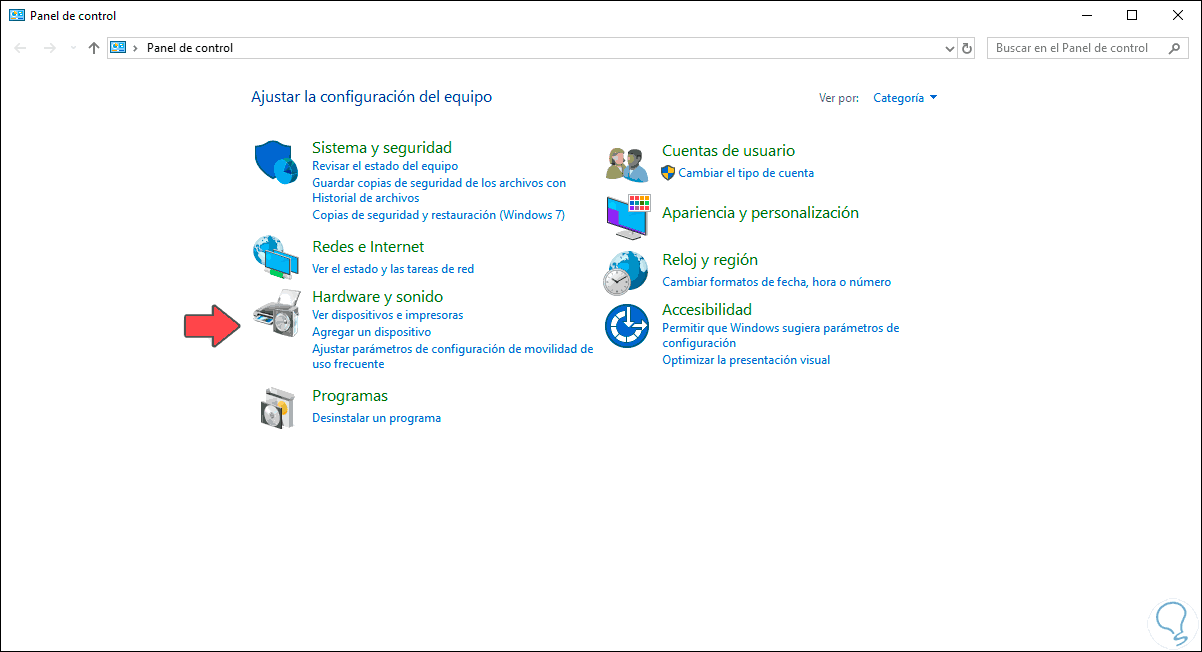The width and height of the screenshot is (1202, 652).
Task: Click the Back navigation arrow
Action: coord(21,48)
